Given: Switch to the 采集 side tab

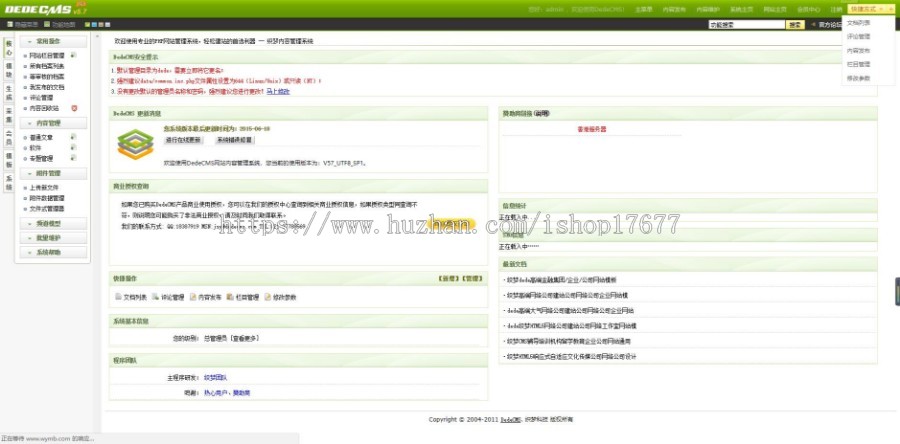Looking at the screenshot, I should click(9, 115).
